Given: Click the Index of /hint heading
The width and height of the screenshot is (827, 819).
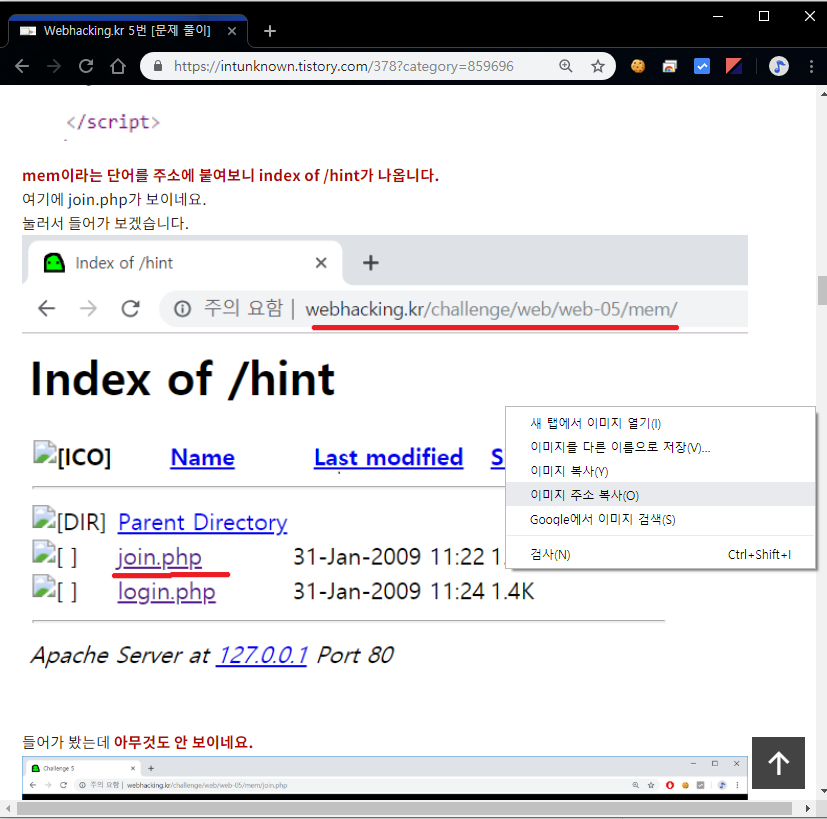Looking at the screenshot, I should 182,379.
